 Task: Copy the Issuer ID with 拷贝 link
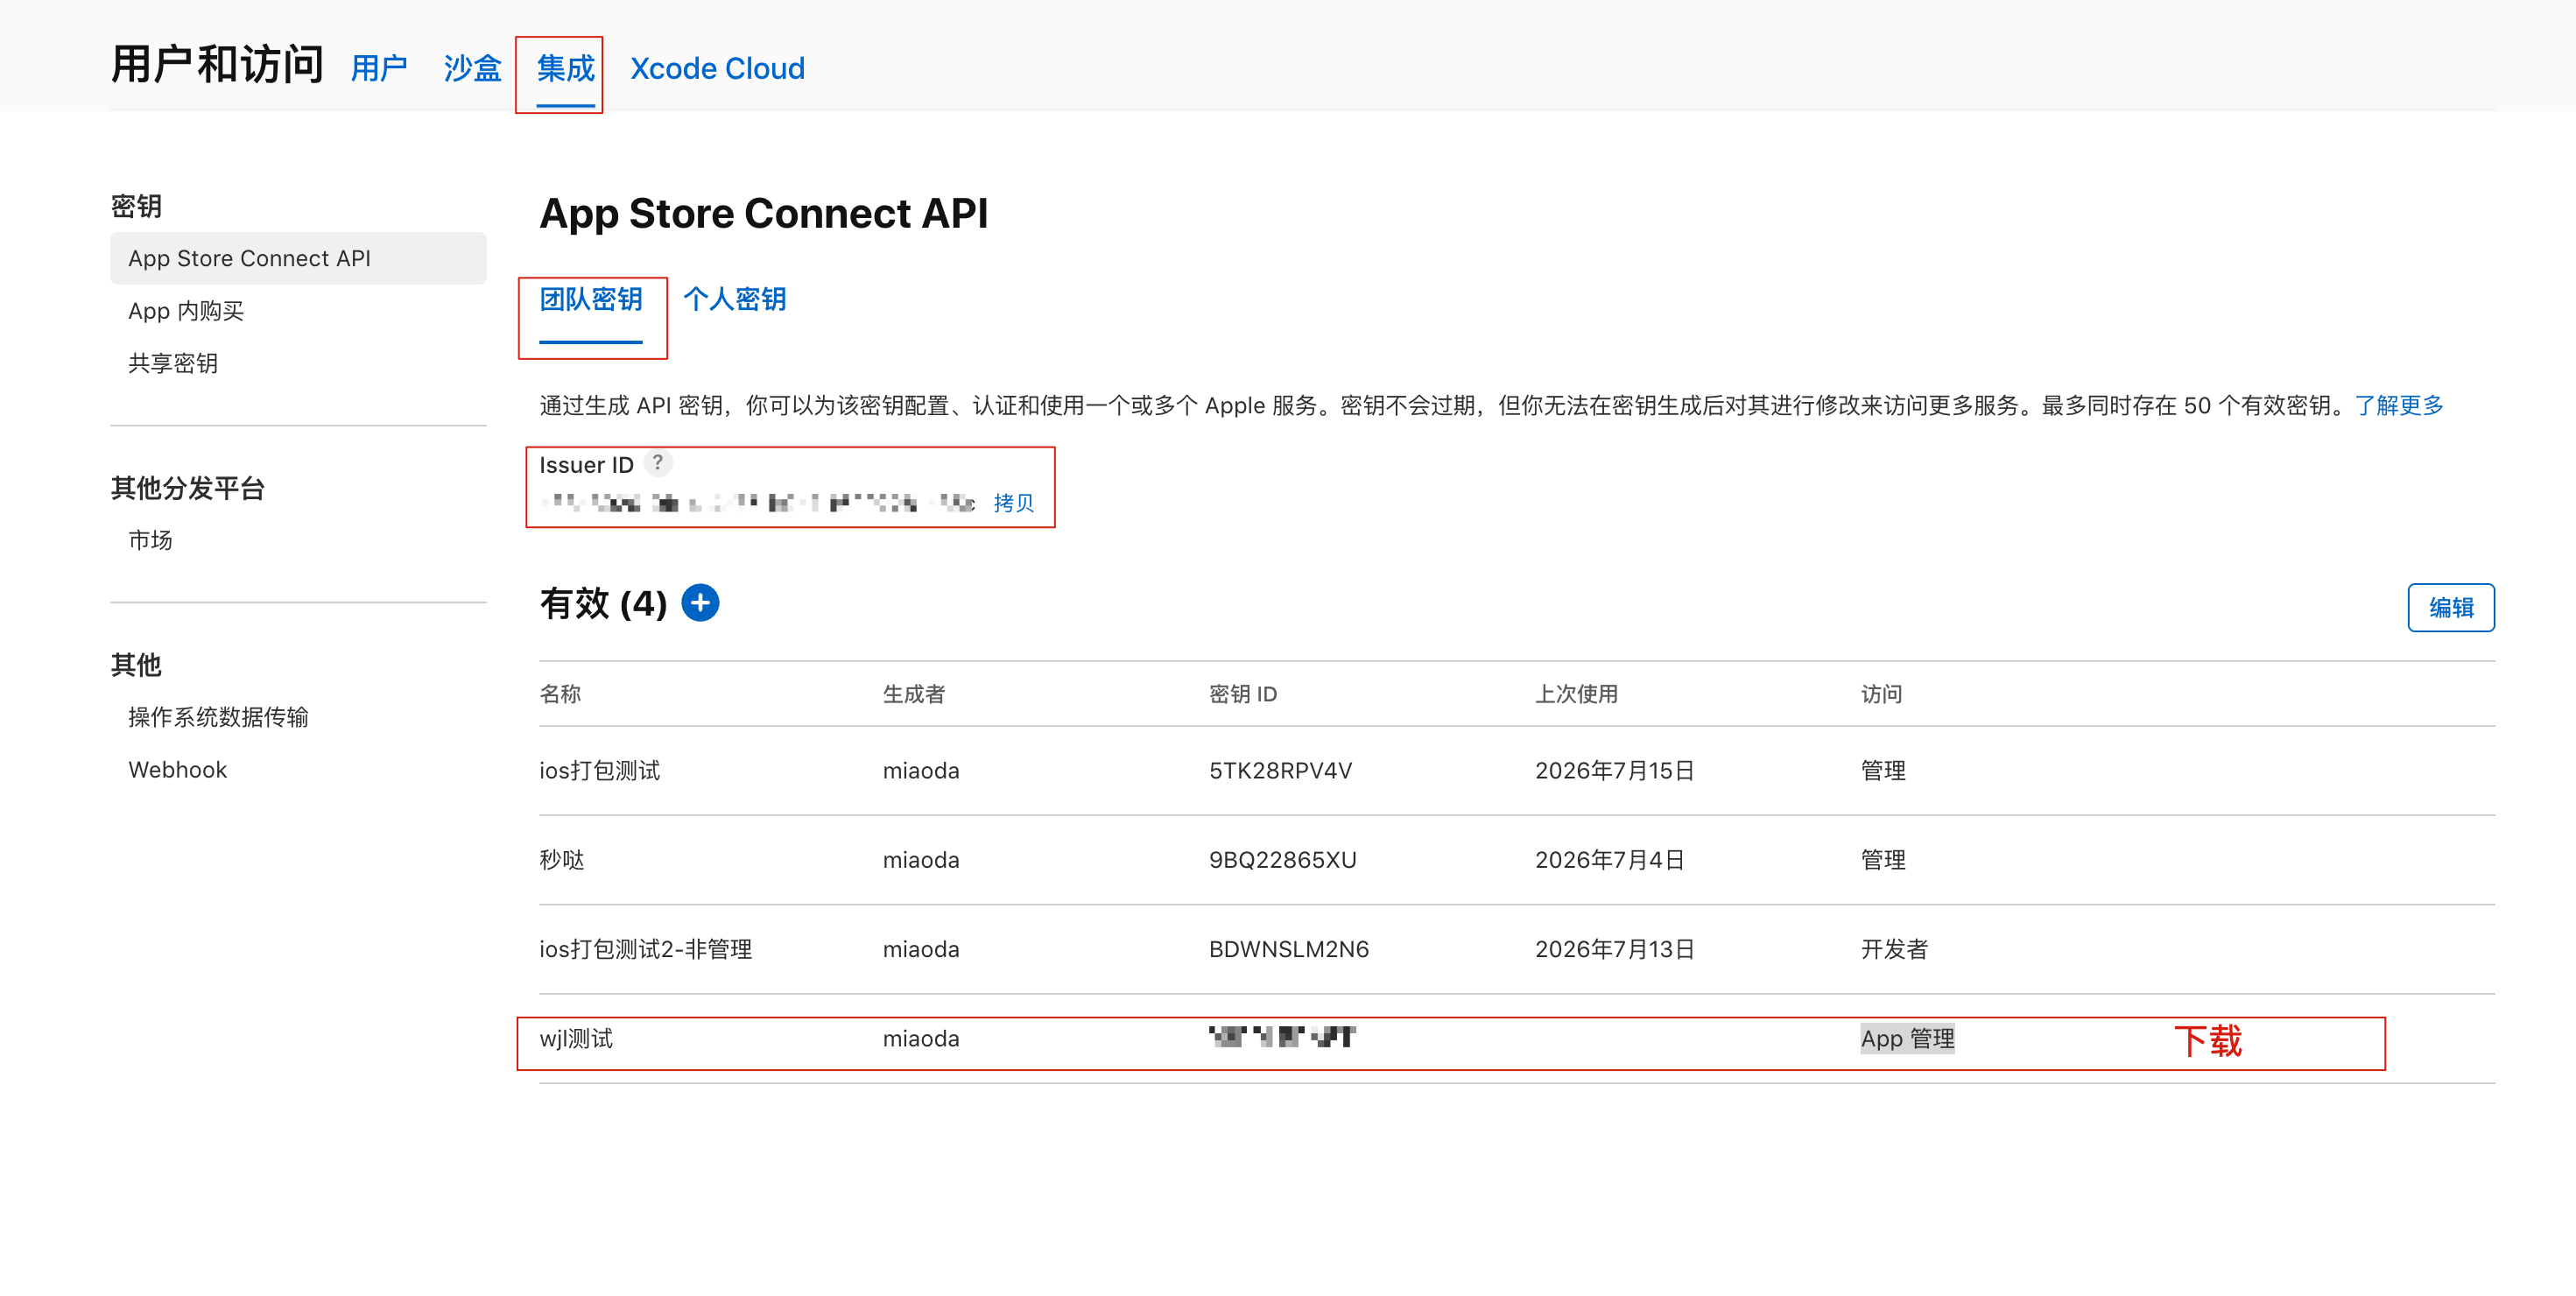(x=1013, y=502)
